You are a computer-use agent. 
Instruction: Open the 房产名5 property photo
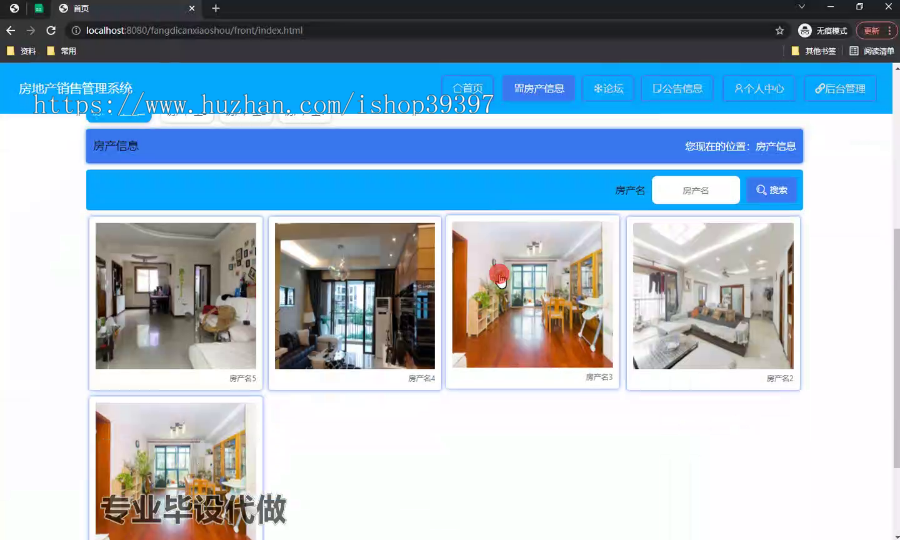point(176,296)
